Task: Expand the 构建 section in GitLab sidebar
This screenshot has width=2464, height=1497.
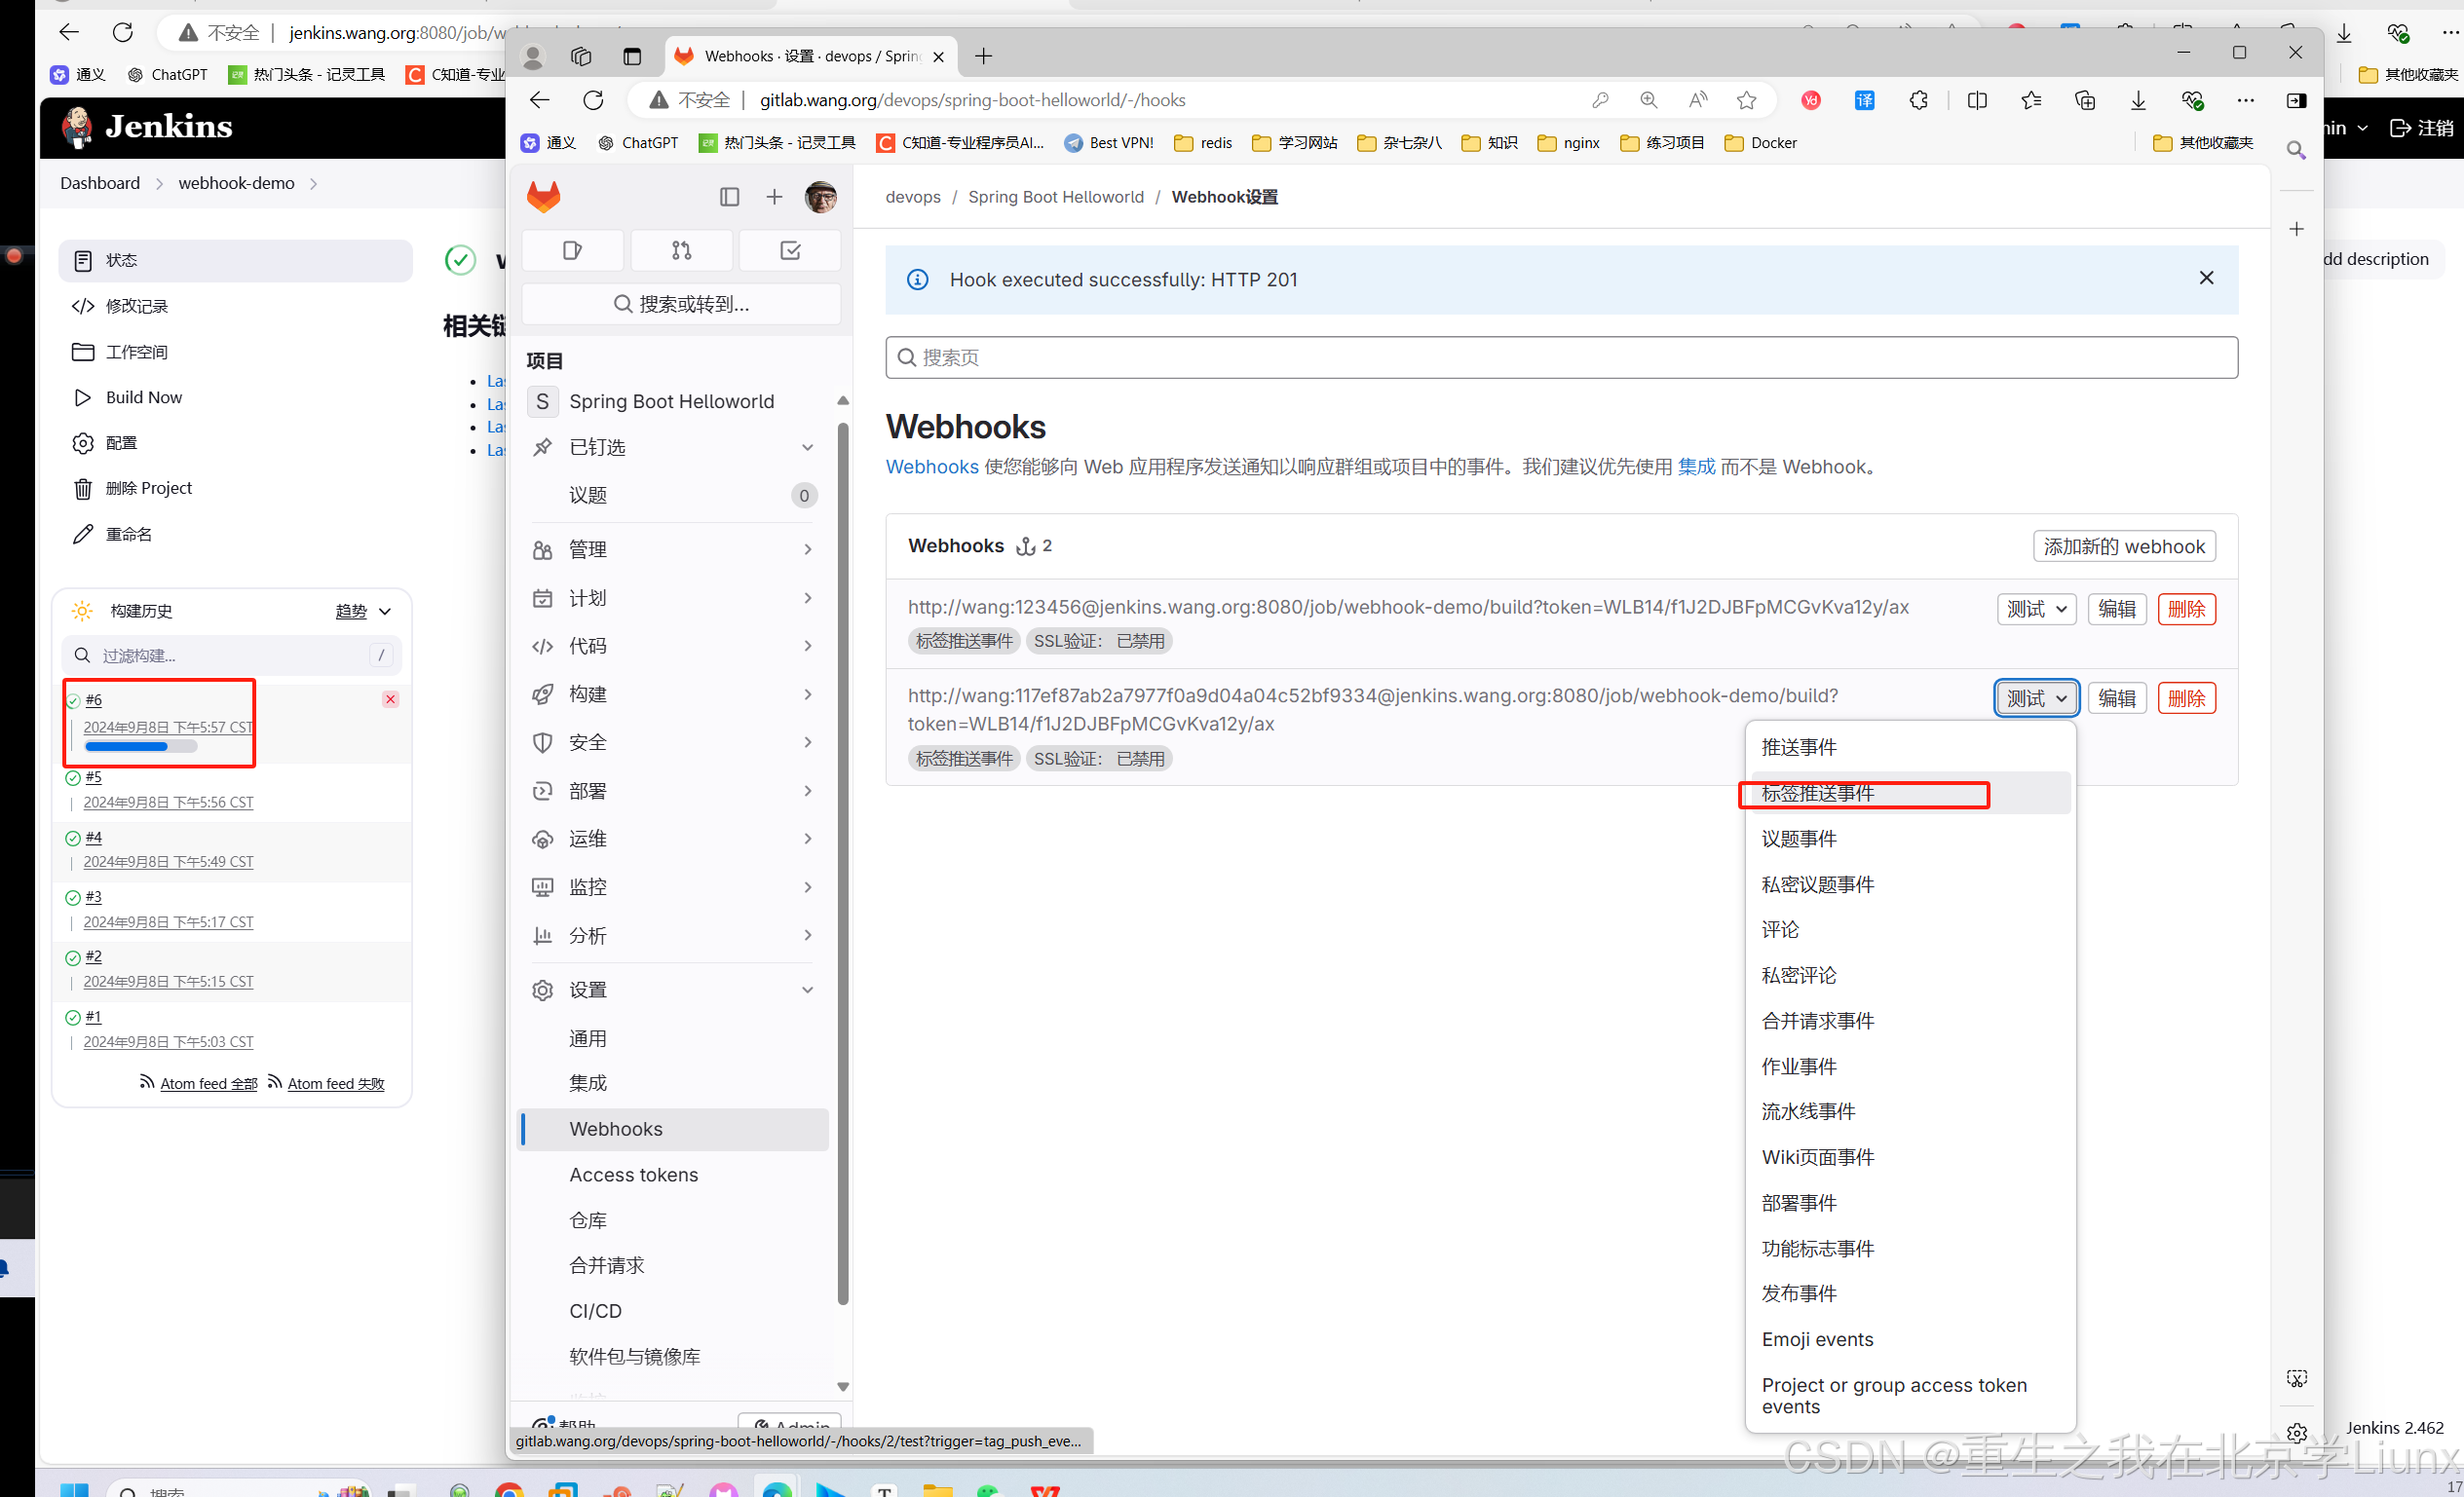Action: click(674, 694)
